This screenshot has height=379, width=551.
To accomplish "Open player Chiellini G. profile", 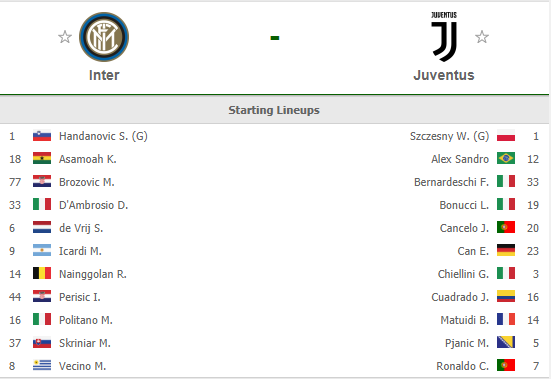I will coord(463,274).
